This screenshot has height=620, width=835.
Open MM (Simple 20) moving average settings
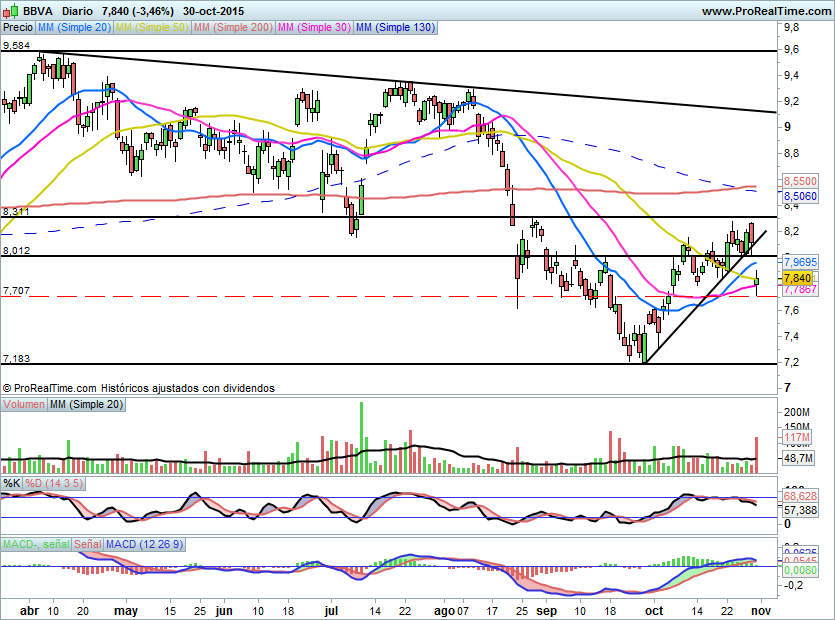(x=76, y=28)
